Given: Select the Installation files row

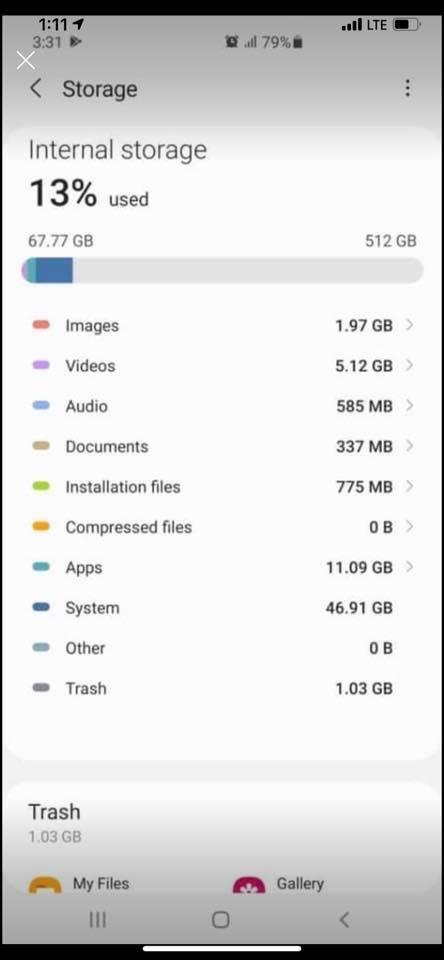Looking at the screenshot, I should (x=222, y=487).
